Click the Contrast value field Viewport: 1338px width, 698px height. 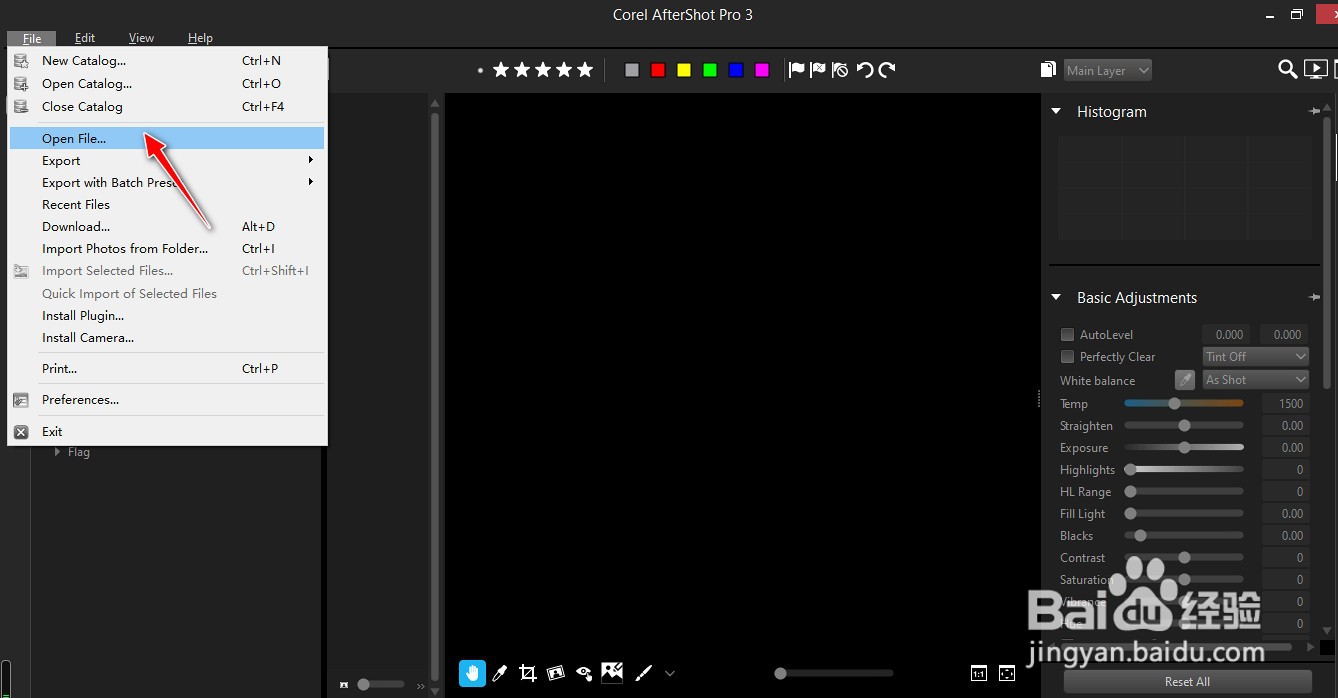(x=1285, y=557)
